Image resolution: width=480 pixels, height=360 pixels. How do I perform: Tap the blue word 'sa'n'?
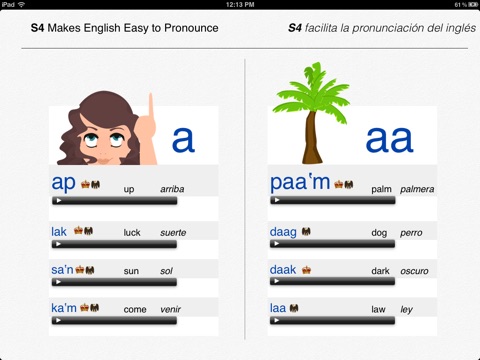pos(62,269)
